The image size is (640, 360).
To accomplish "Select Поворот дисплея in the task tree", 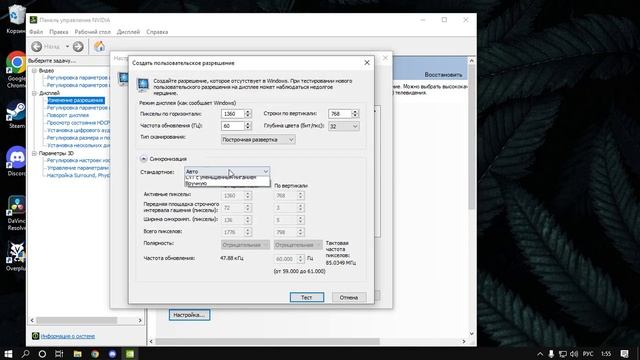I will coord(68,116).
